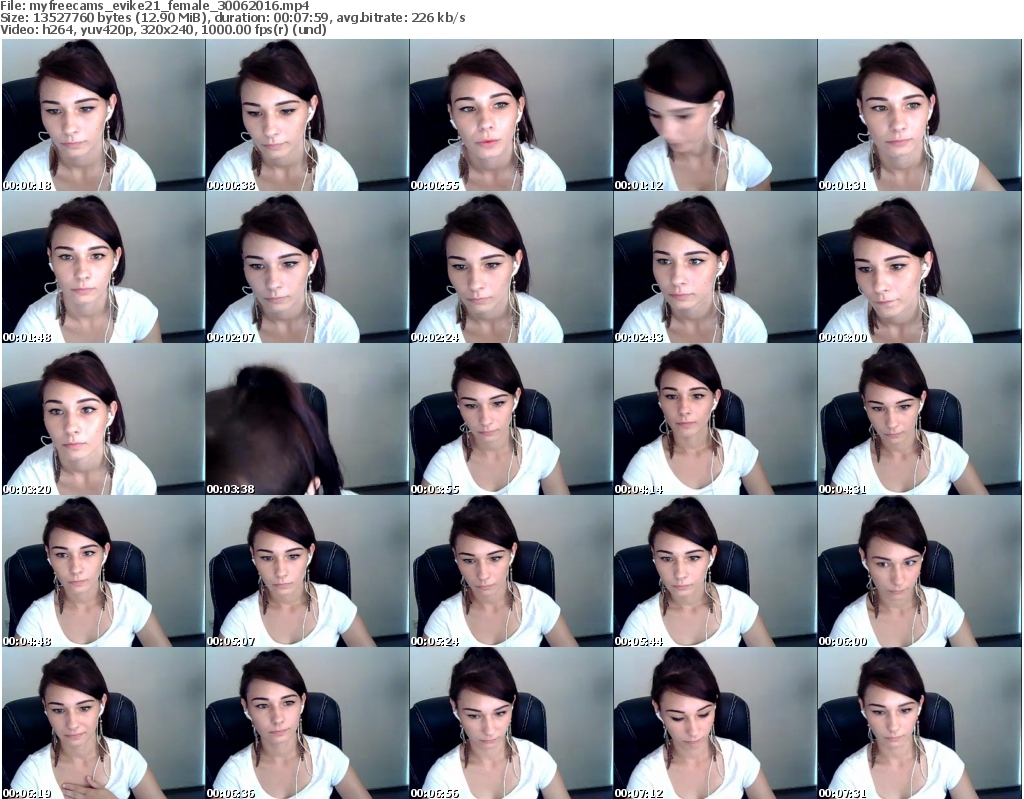The image size is (1024, 799).
Task: Click the frame stamped 00:06:56
Action: [x=511, y=723]
